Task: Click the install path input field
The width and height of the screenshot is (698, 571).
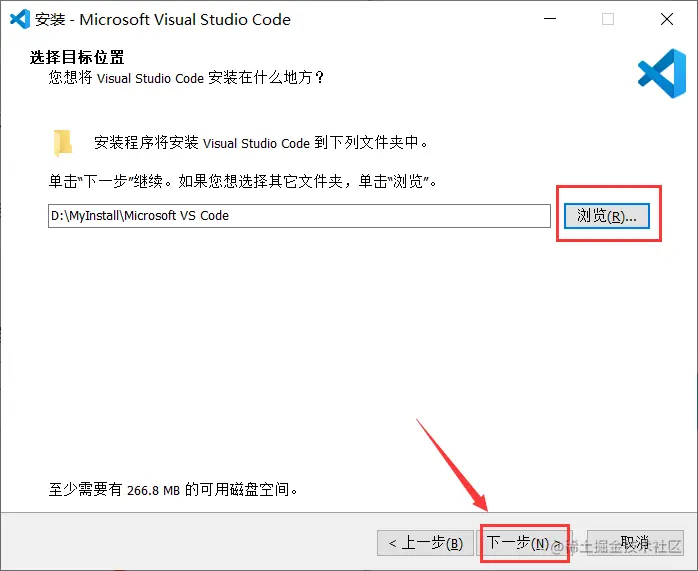Action: click(299, 216)
